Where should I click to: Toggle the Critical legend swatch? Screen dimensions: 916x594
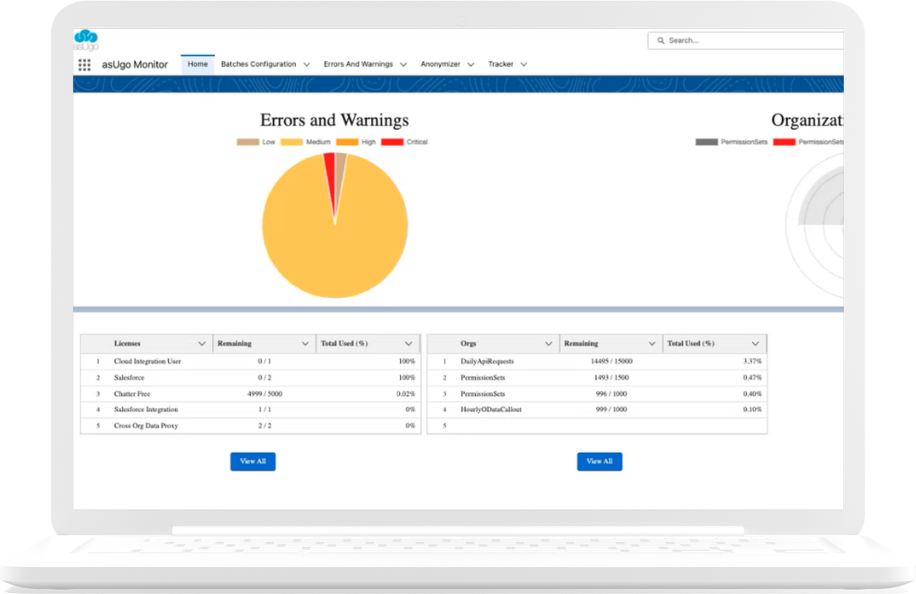tap(392, 142)
